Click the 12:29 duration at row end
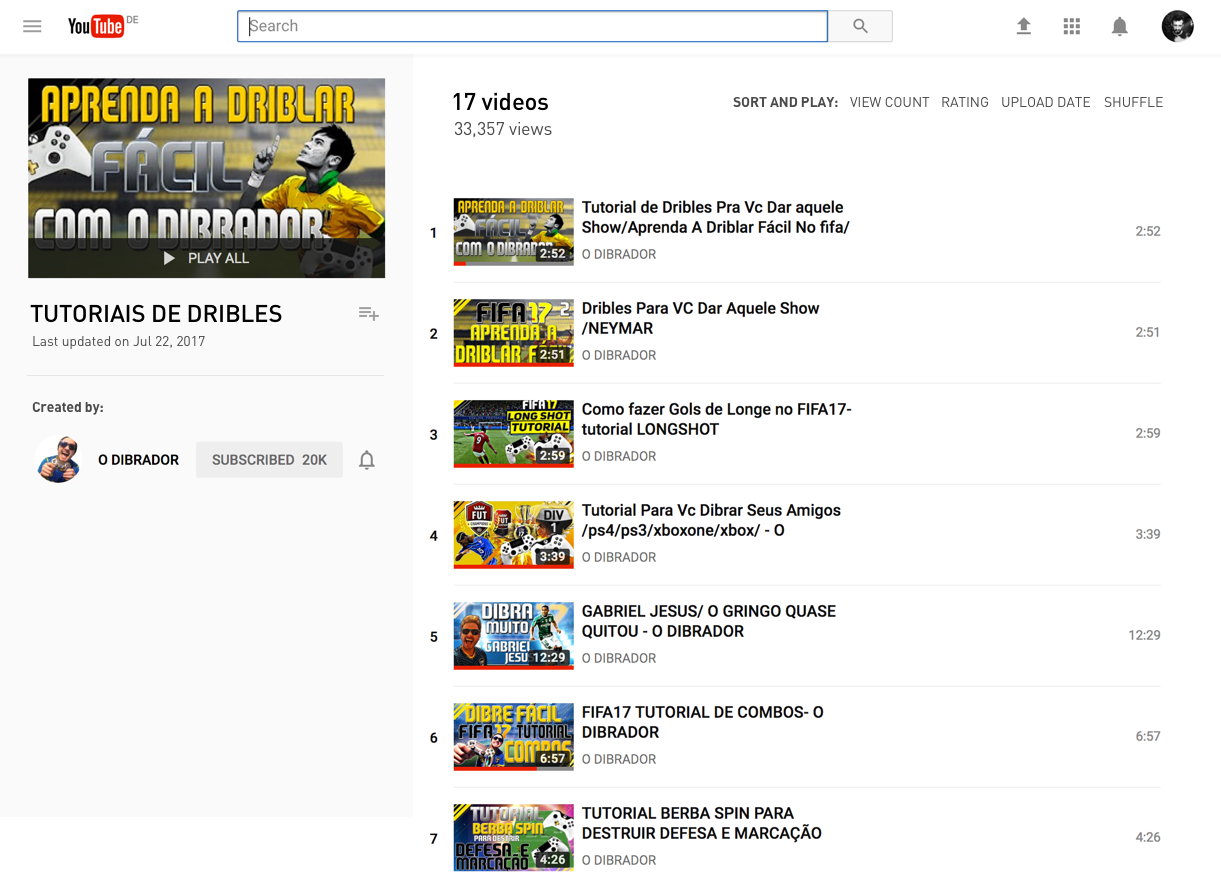Image resolution: width=1221 pixels, height=883 pixels. (1144, 635)
